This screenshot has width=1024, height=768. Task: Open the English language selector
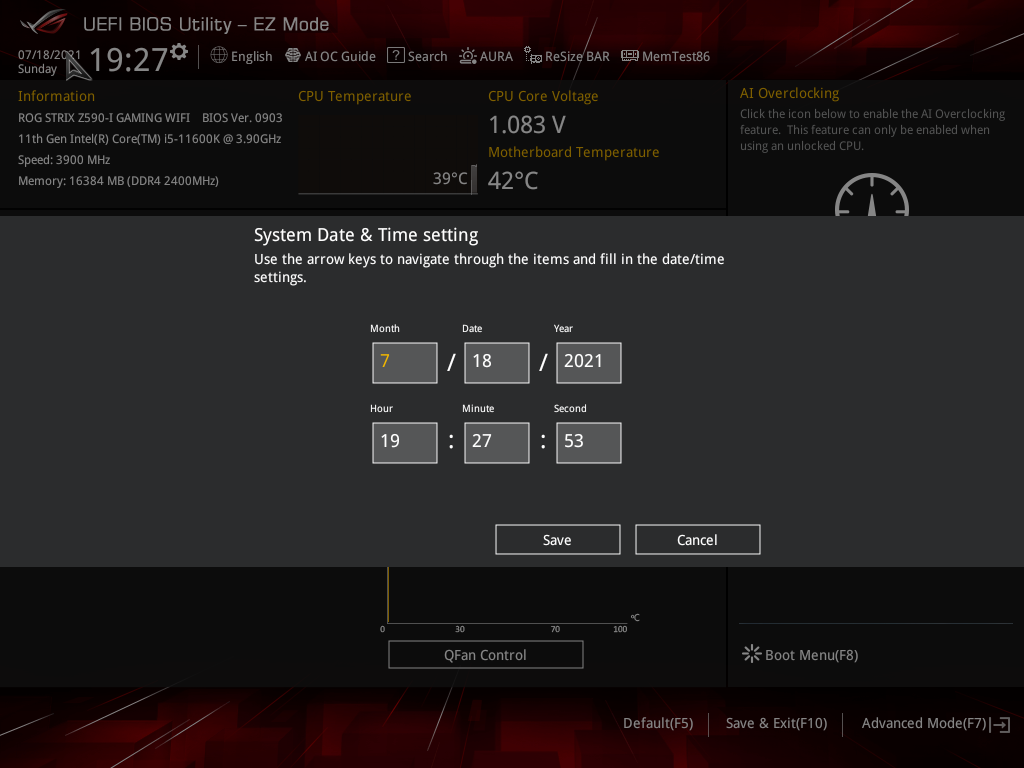tap(241, 56)
